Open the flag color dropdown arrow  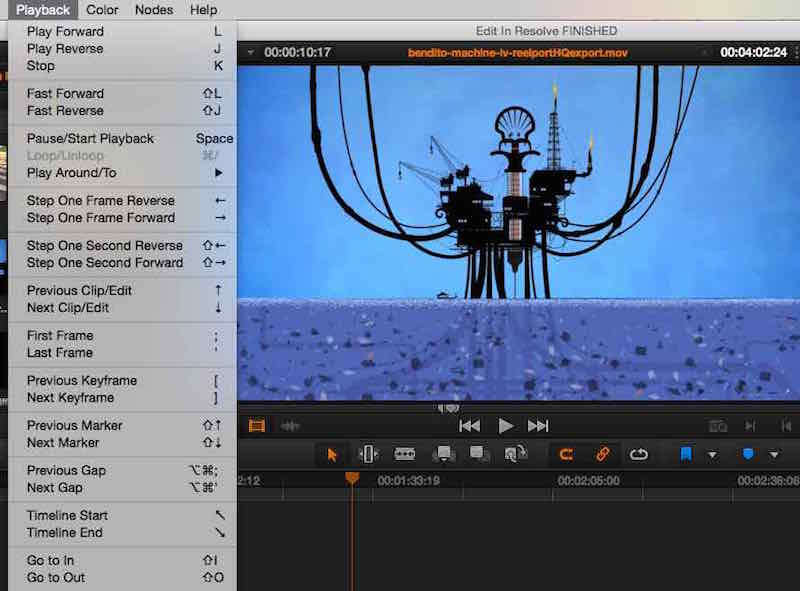(712, 454)
